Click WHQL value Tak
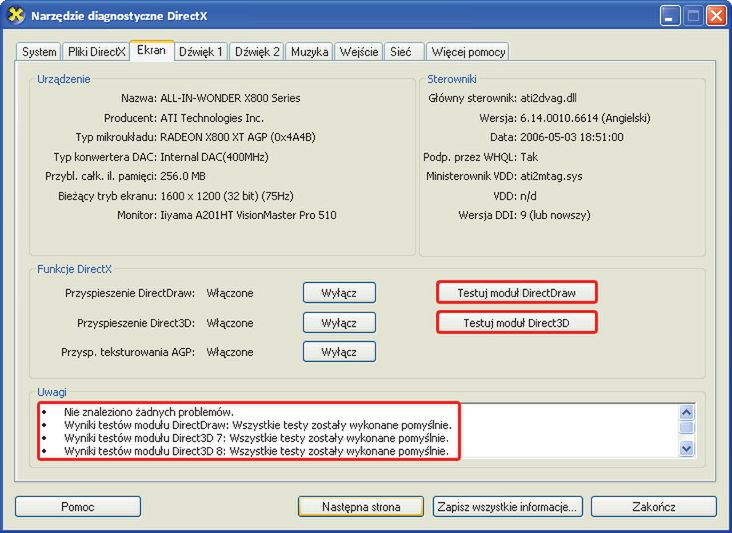 (529, 157)
